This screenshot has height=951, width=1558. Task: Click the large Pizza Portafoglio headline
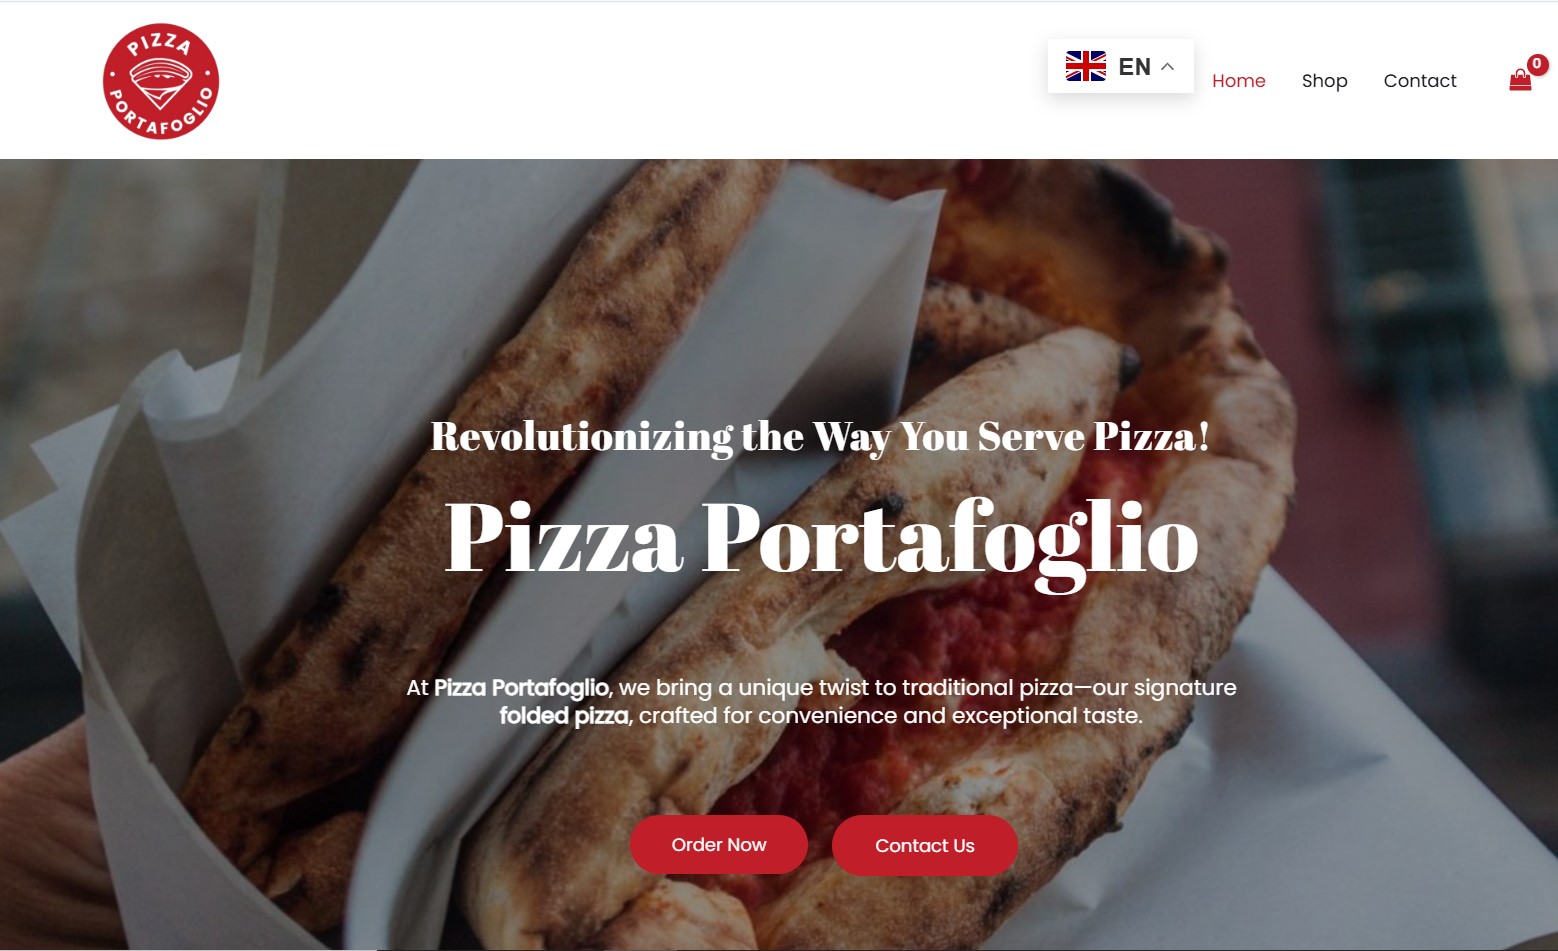pos(821,540)
